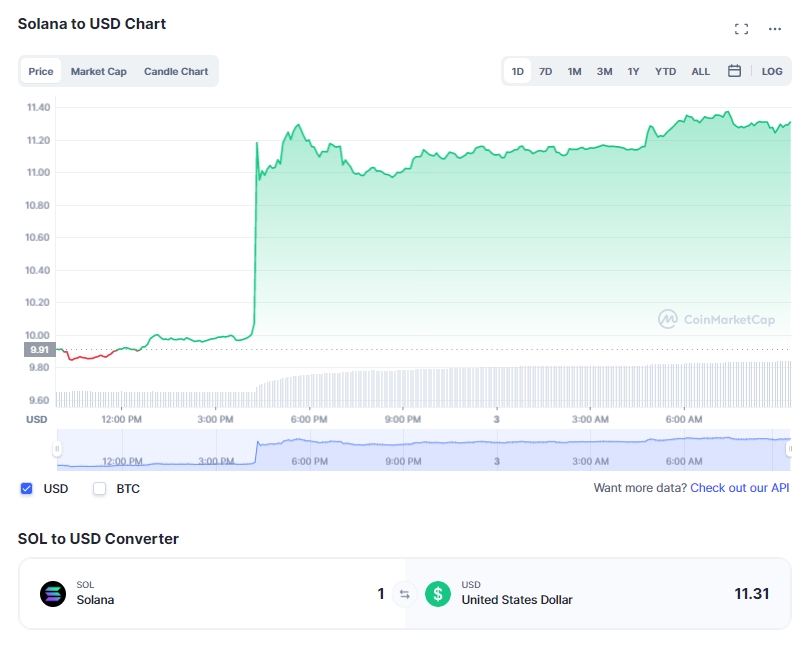Click the Solana logo in converter
This screenshot has width=802, height=645.
coord(53,594)
